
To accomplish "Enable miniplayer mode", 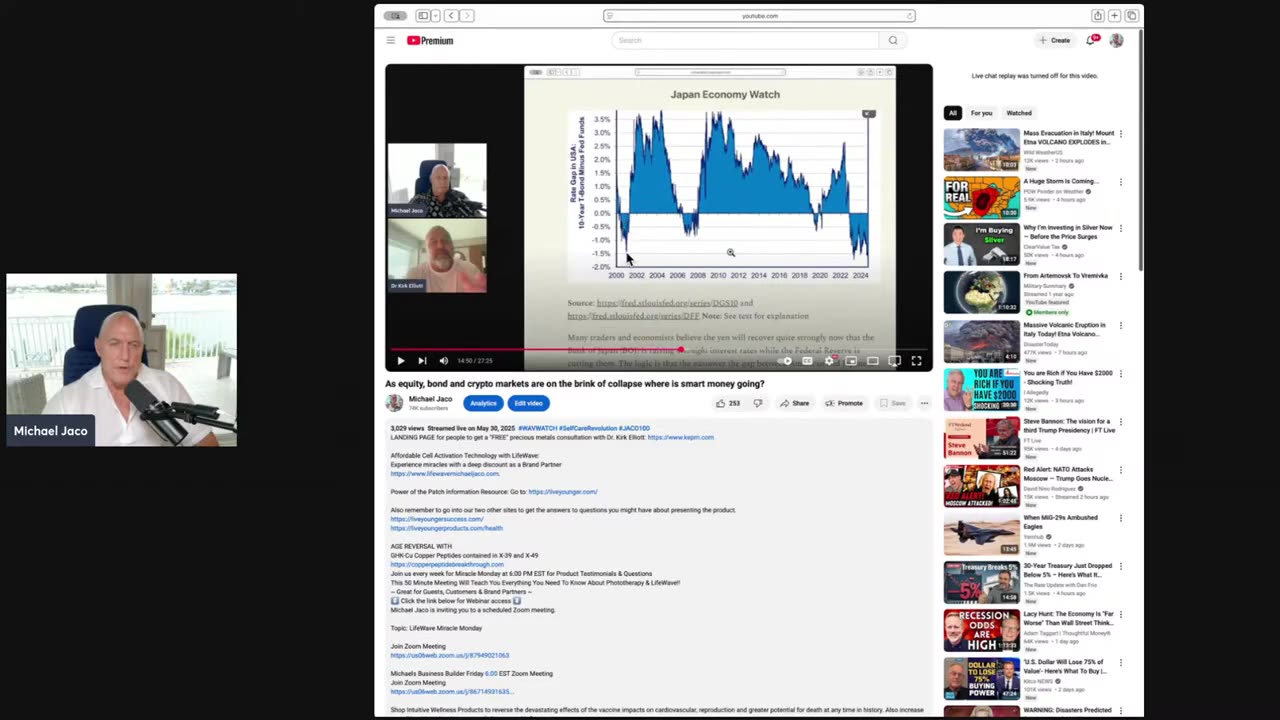I will tap(851, 361).
